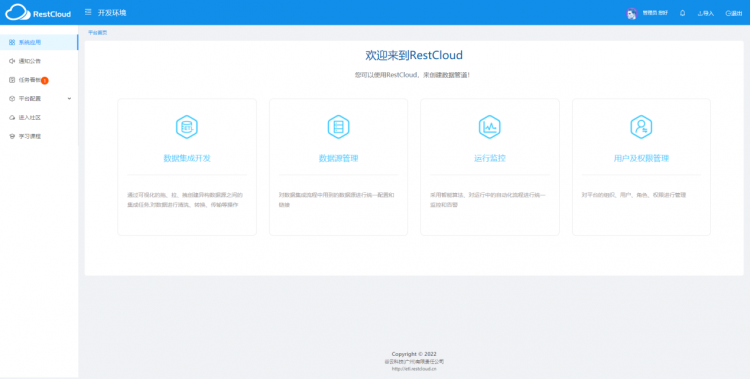Screen dimensions: 750x379
Task: Select 通知公告 in the sidebar
Action: tap(39, 61)
